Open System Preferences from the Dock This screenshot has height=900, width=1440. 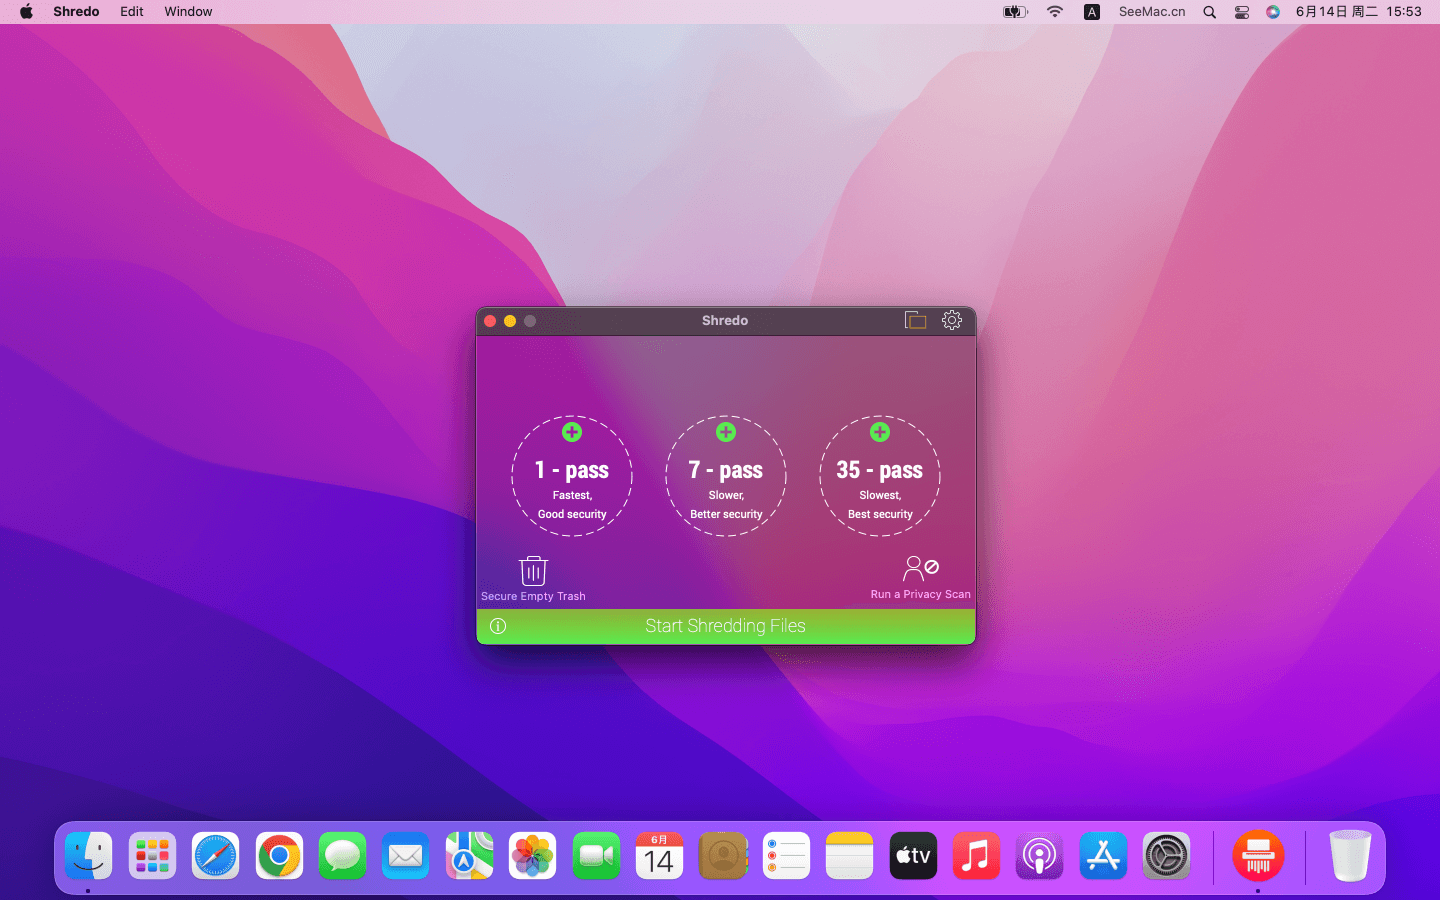[x=1167, y=856]
